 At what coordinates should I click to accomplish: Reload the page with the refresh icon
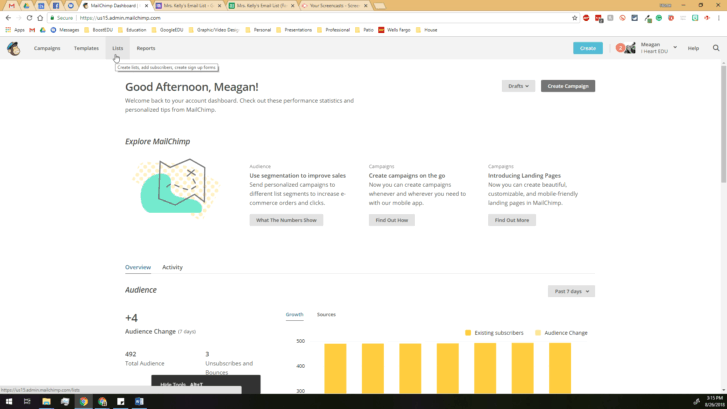pyautogui.click(x=29, y=18)
